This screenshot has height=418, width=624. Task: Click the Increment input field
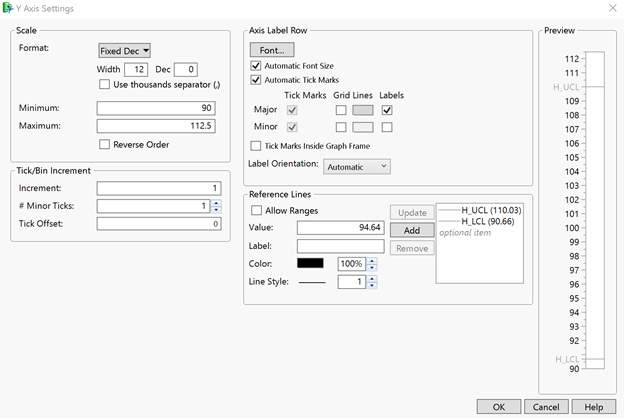click(159, 188)
